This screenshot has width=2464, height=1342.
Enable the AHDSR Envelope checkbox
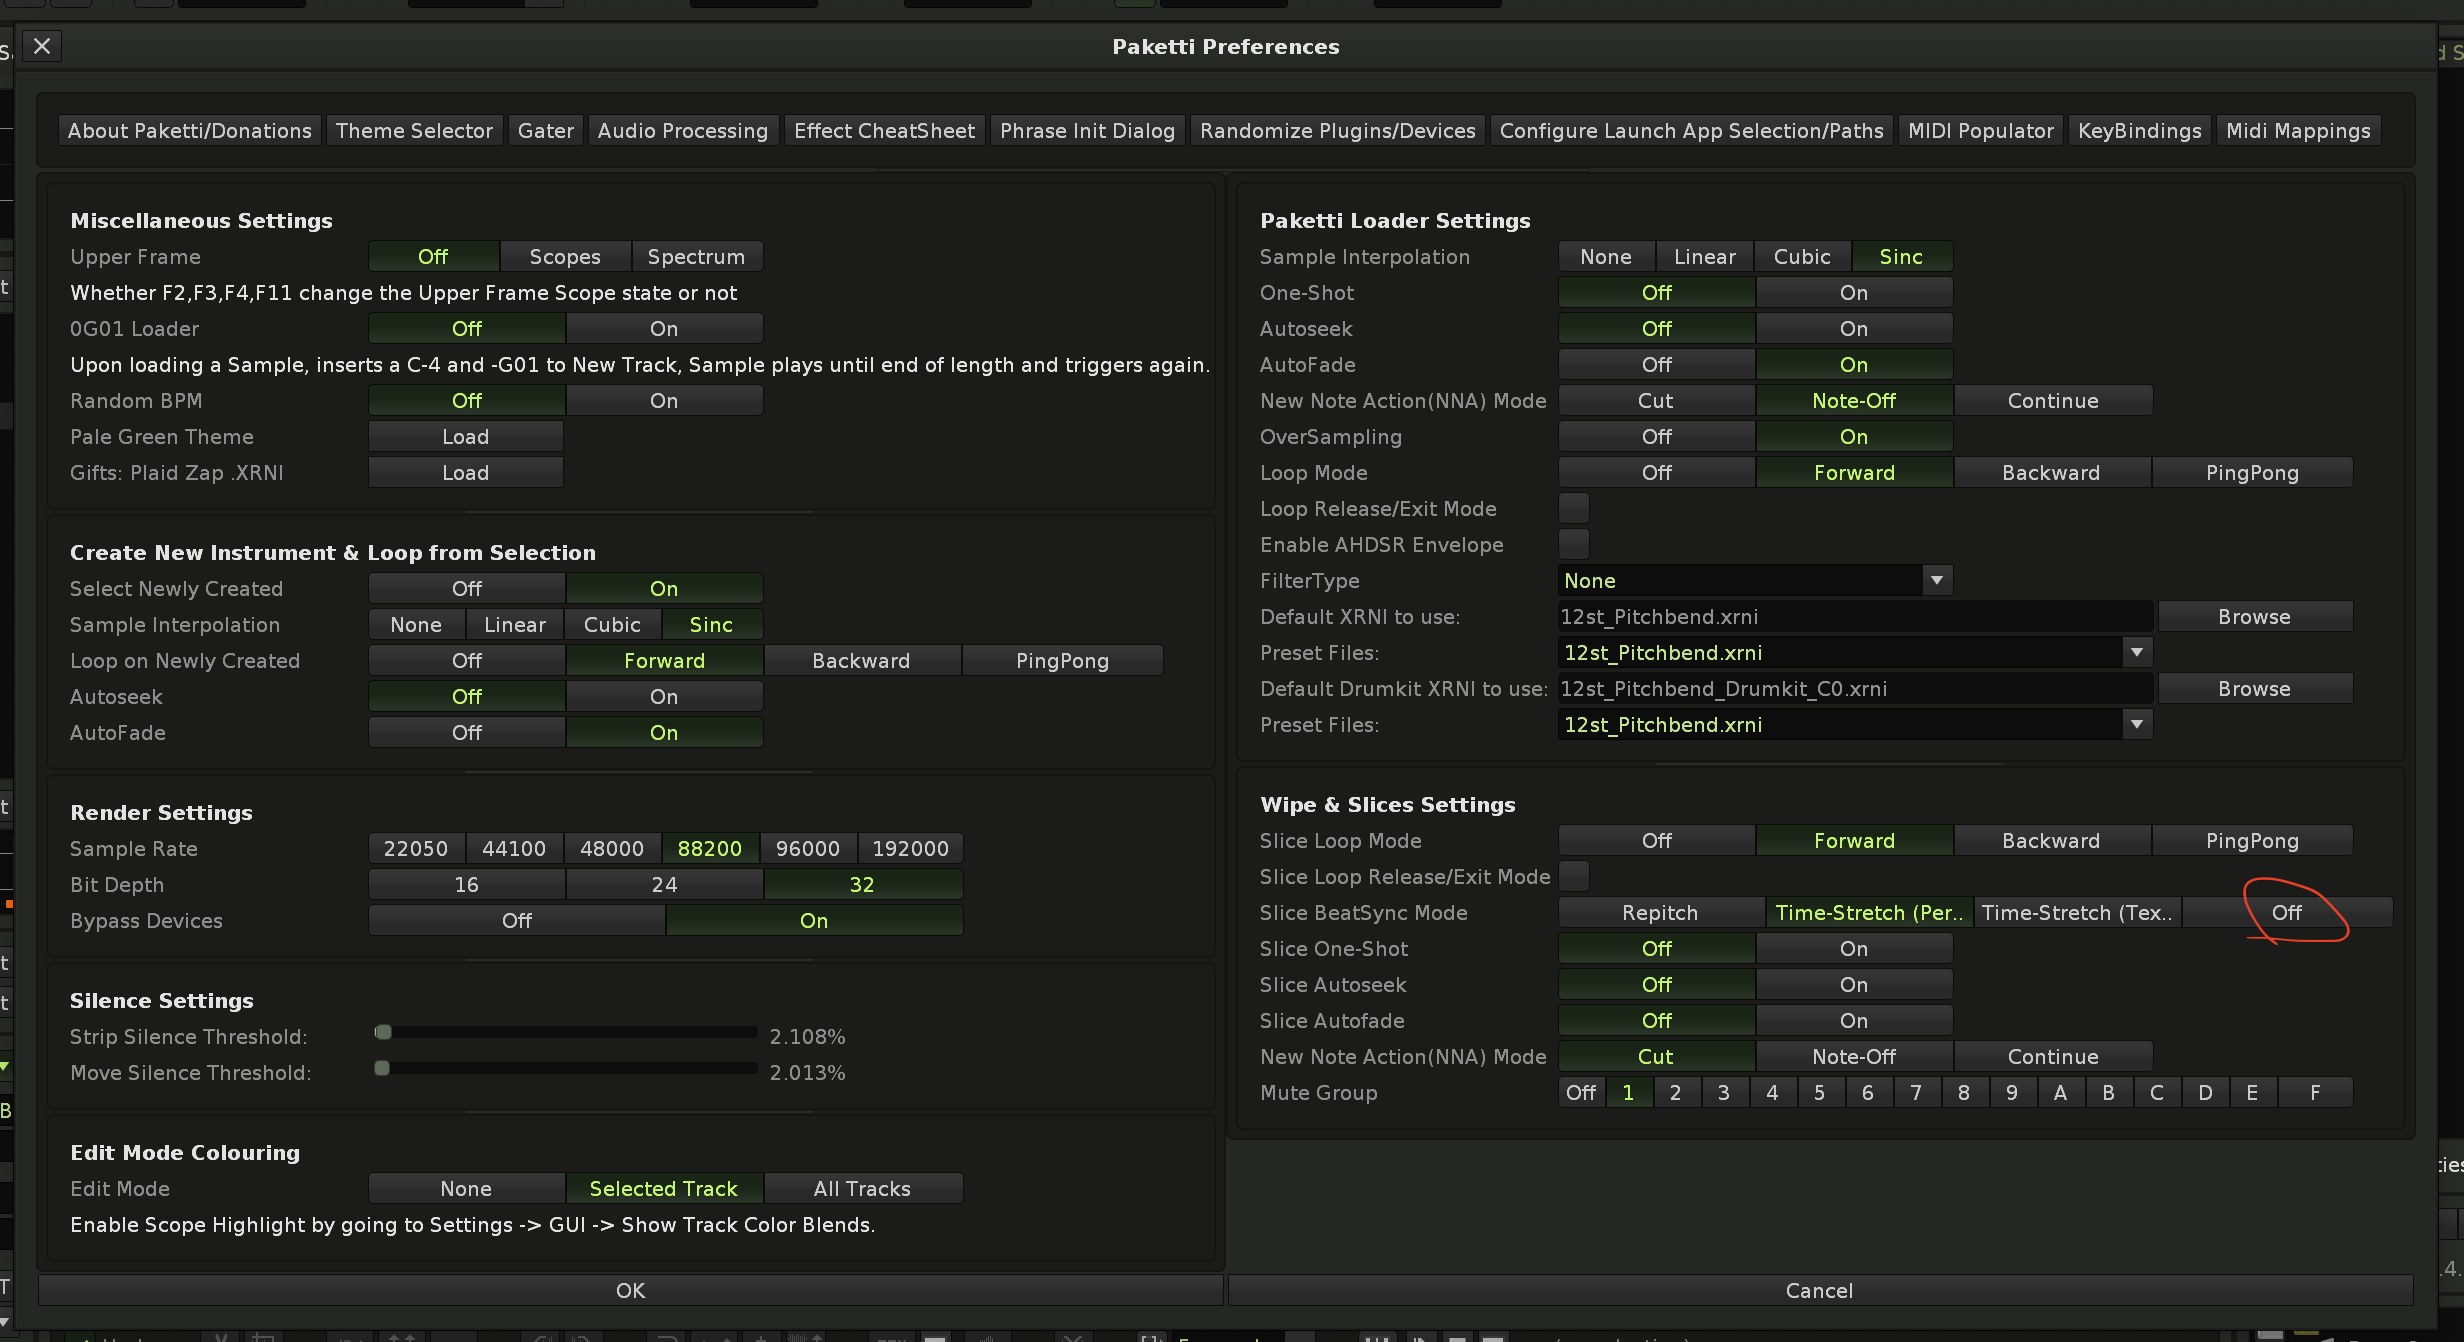(x=1574, y=545)
